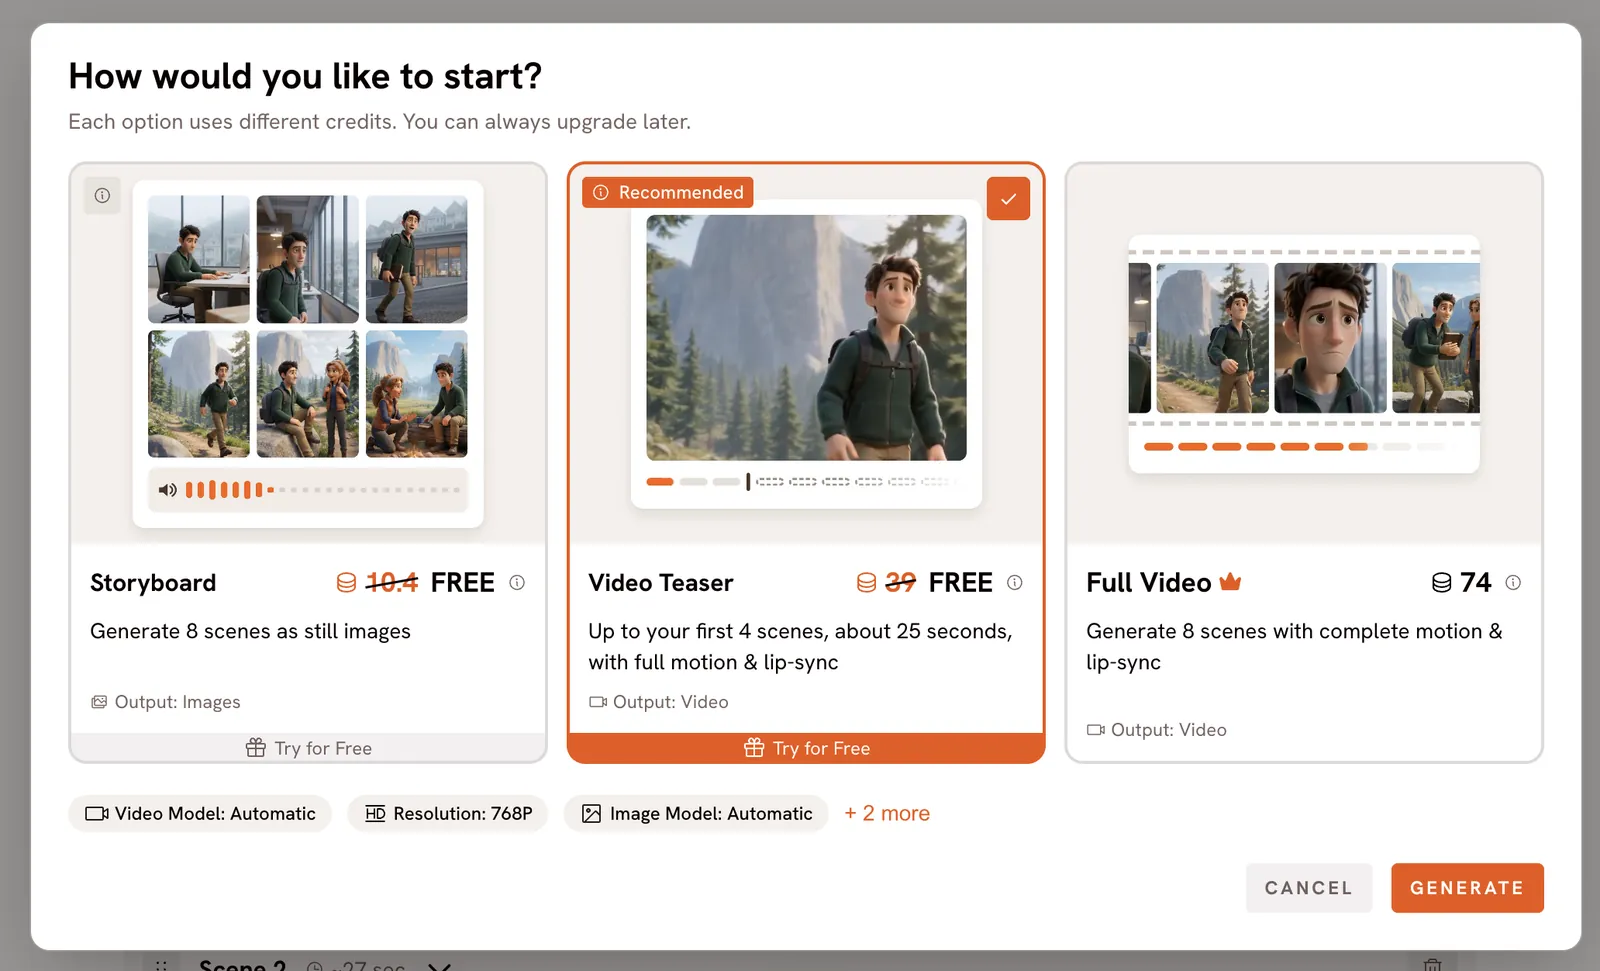Click the Video Teaser timeline progress bar
Viewport: 1600px width, 971px height.
pos(802,482)
